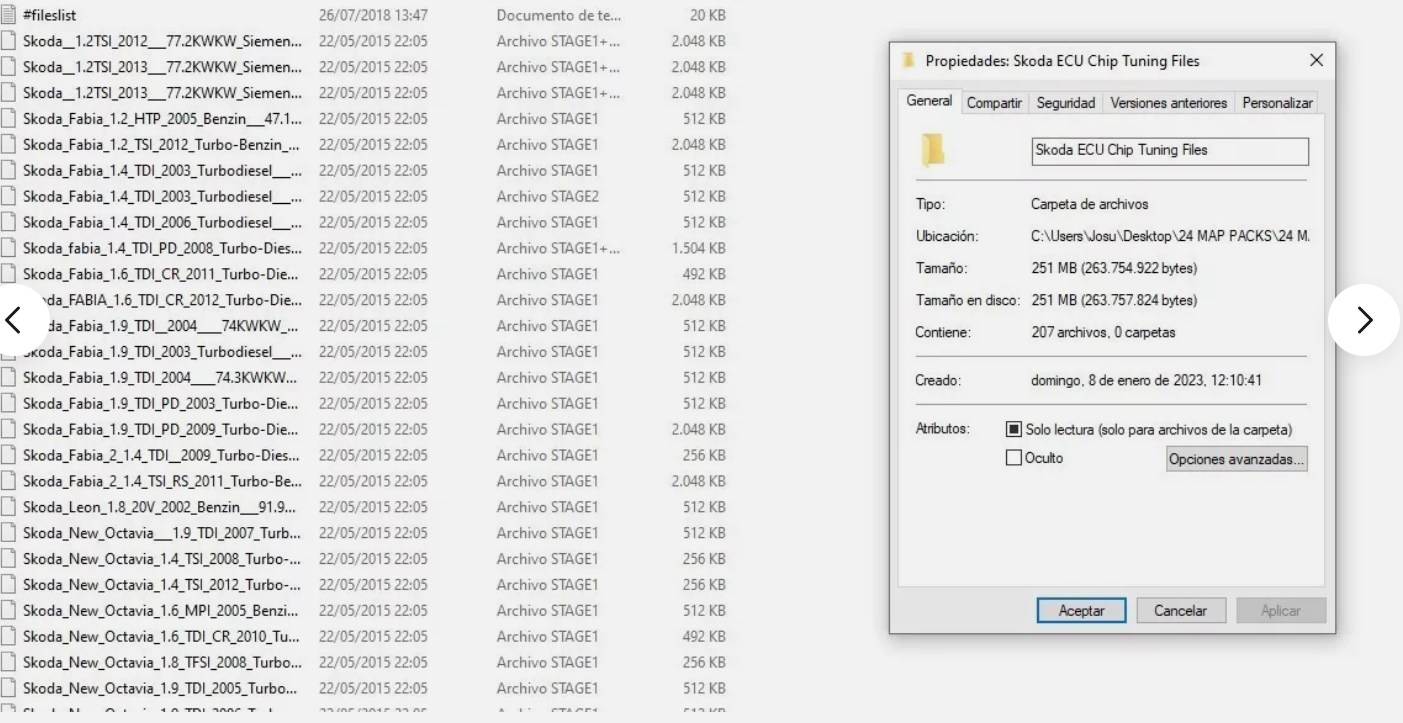
Task: Click the file icon next to Skoda_Fabia_1.2_HTP_2005
Action: tap(8, 118)
